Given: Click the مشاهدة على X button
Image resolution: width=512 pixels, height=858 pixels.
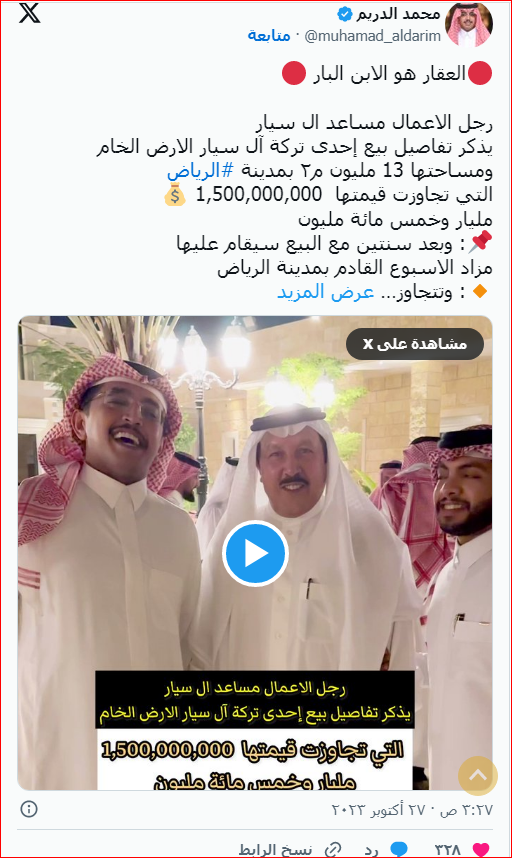Looking at the screenshot, I should [415, 344].
